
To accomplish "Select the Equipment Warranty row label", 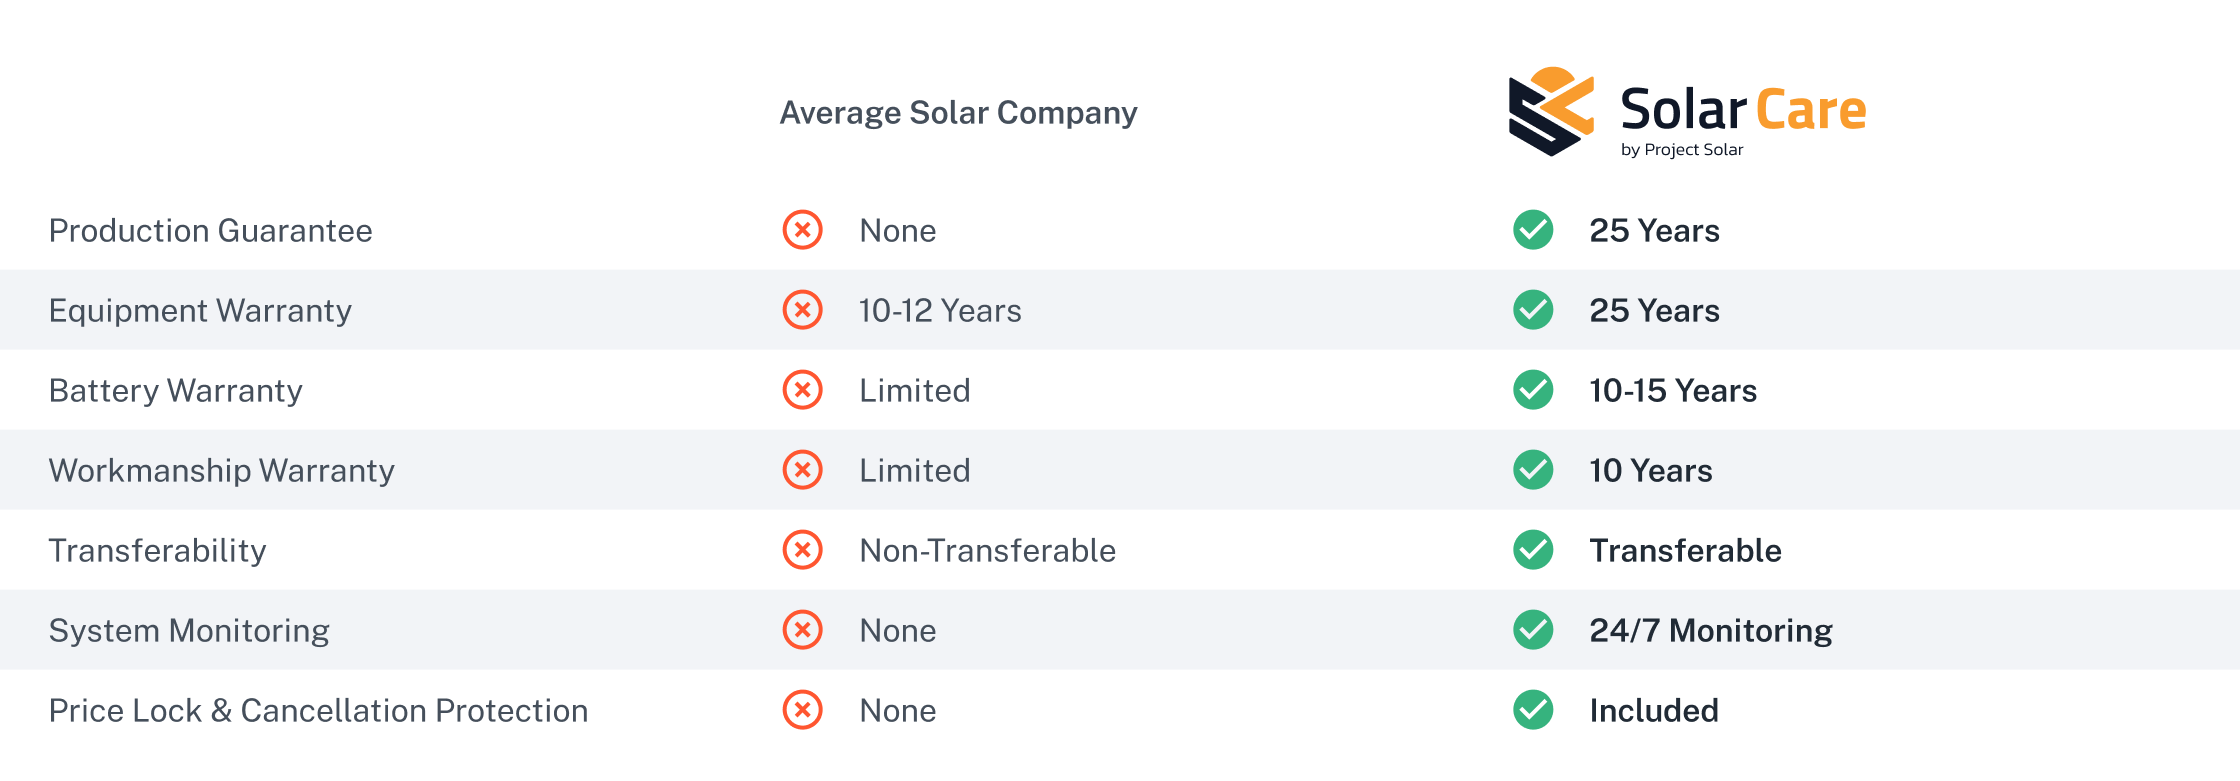I will [x=200, y=311].
